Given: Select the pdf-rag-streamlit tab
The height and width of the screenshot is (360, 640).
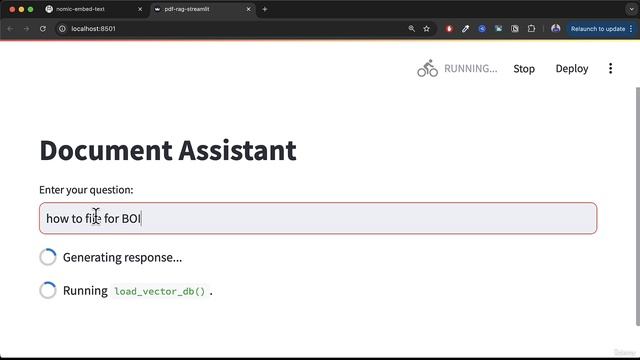Looking at the screenshot, I should [202, 9].
